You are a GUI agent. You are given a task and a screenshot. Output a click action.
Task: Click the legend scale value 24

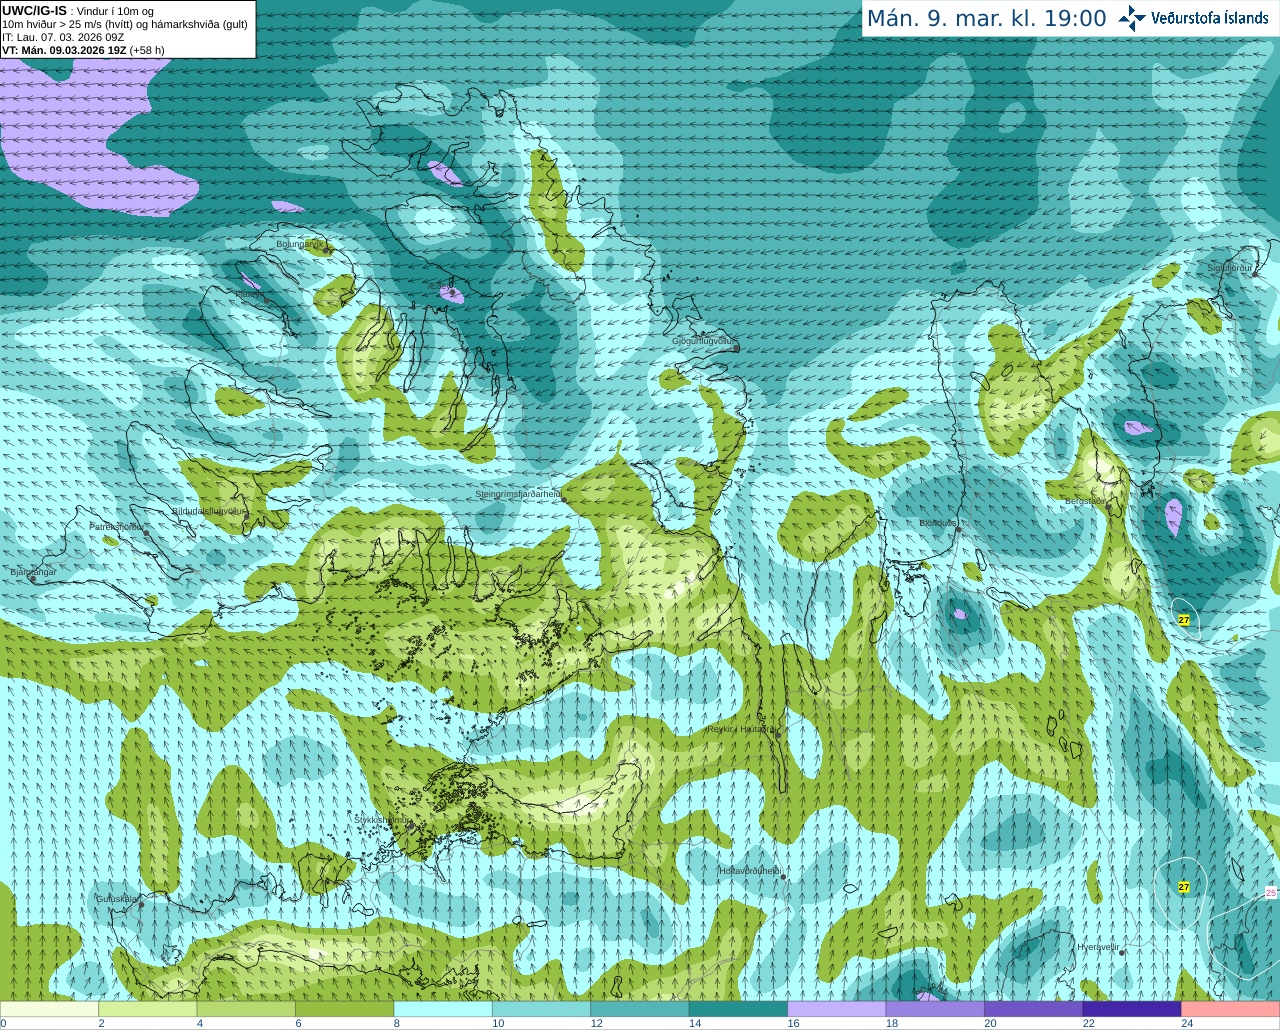(1187, 1023)
